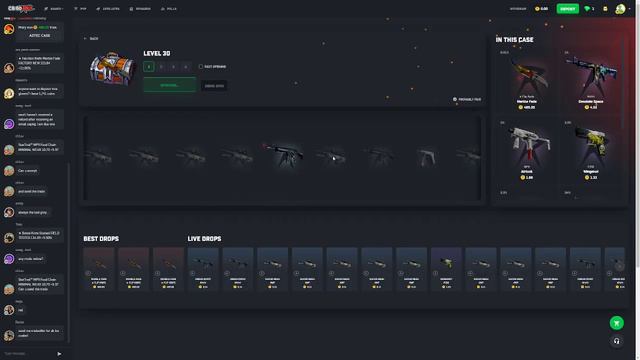This screenshot has width=640, height=360.
Task: Open the Games dropdown in top navigation
Action: click(53, 9)
